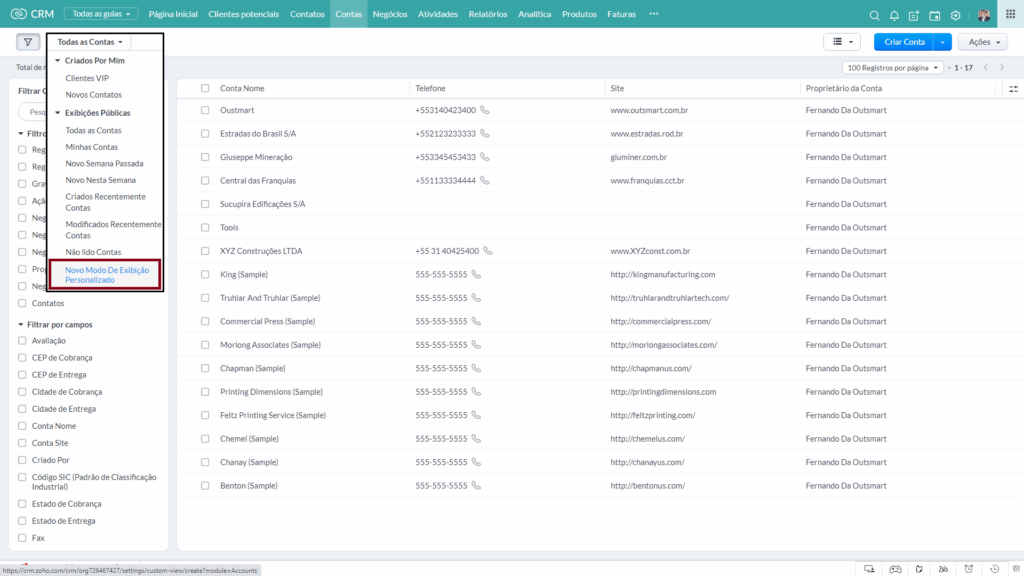This screenshot has width=1024, height=576.
Task: Toggle the filter funnel icon
Action: pos(28,42)
